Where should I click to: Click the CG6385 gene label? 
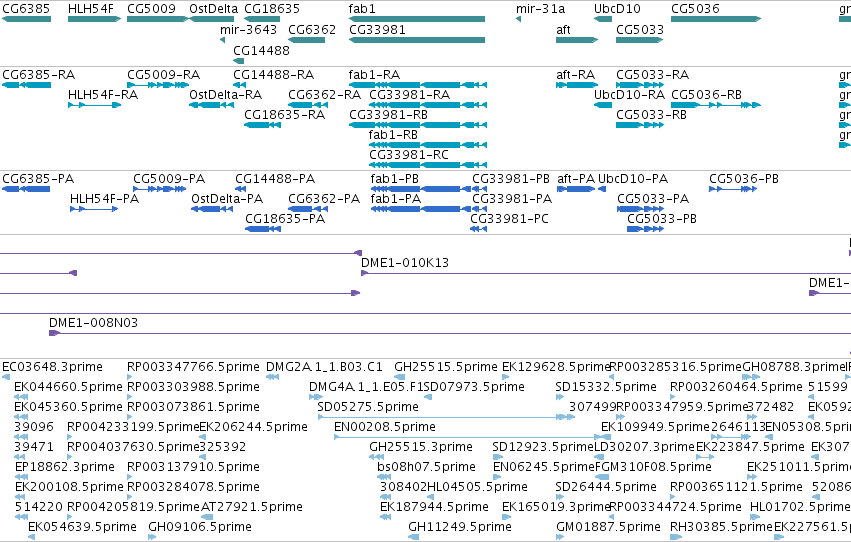click(26, 9)
